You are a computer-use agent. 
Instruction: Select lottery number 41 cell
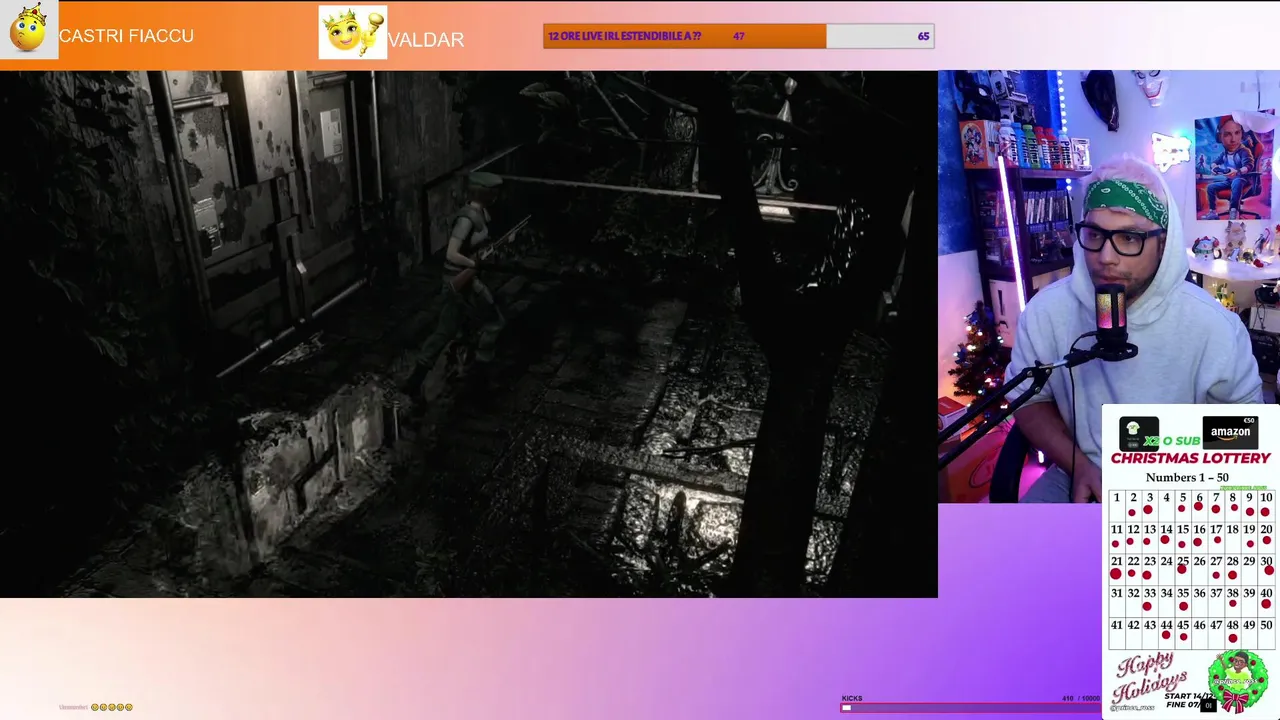tap(1116, 632)
